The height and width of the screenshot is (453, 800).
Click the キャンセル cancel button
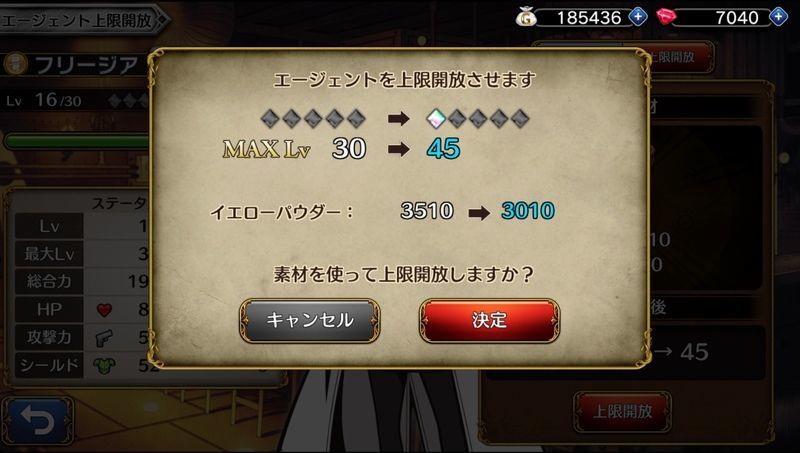click(310, 320)
